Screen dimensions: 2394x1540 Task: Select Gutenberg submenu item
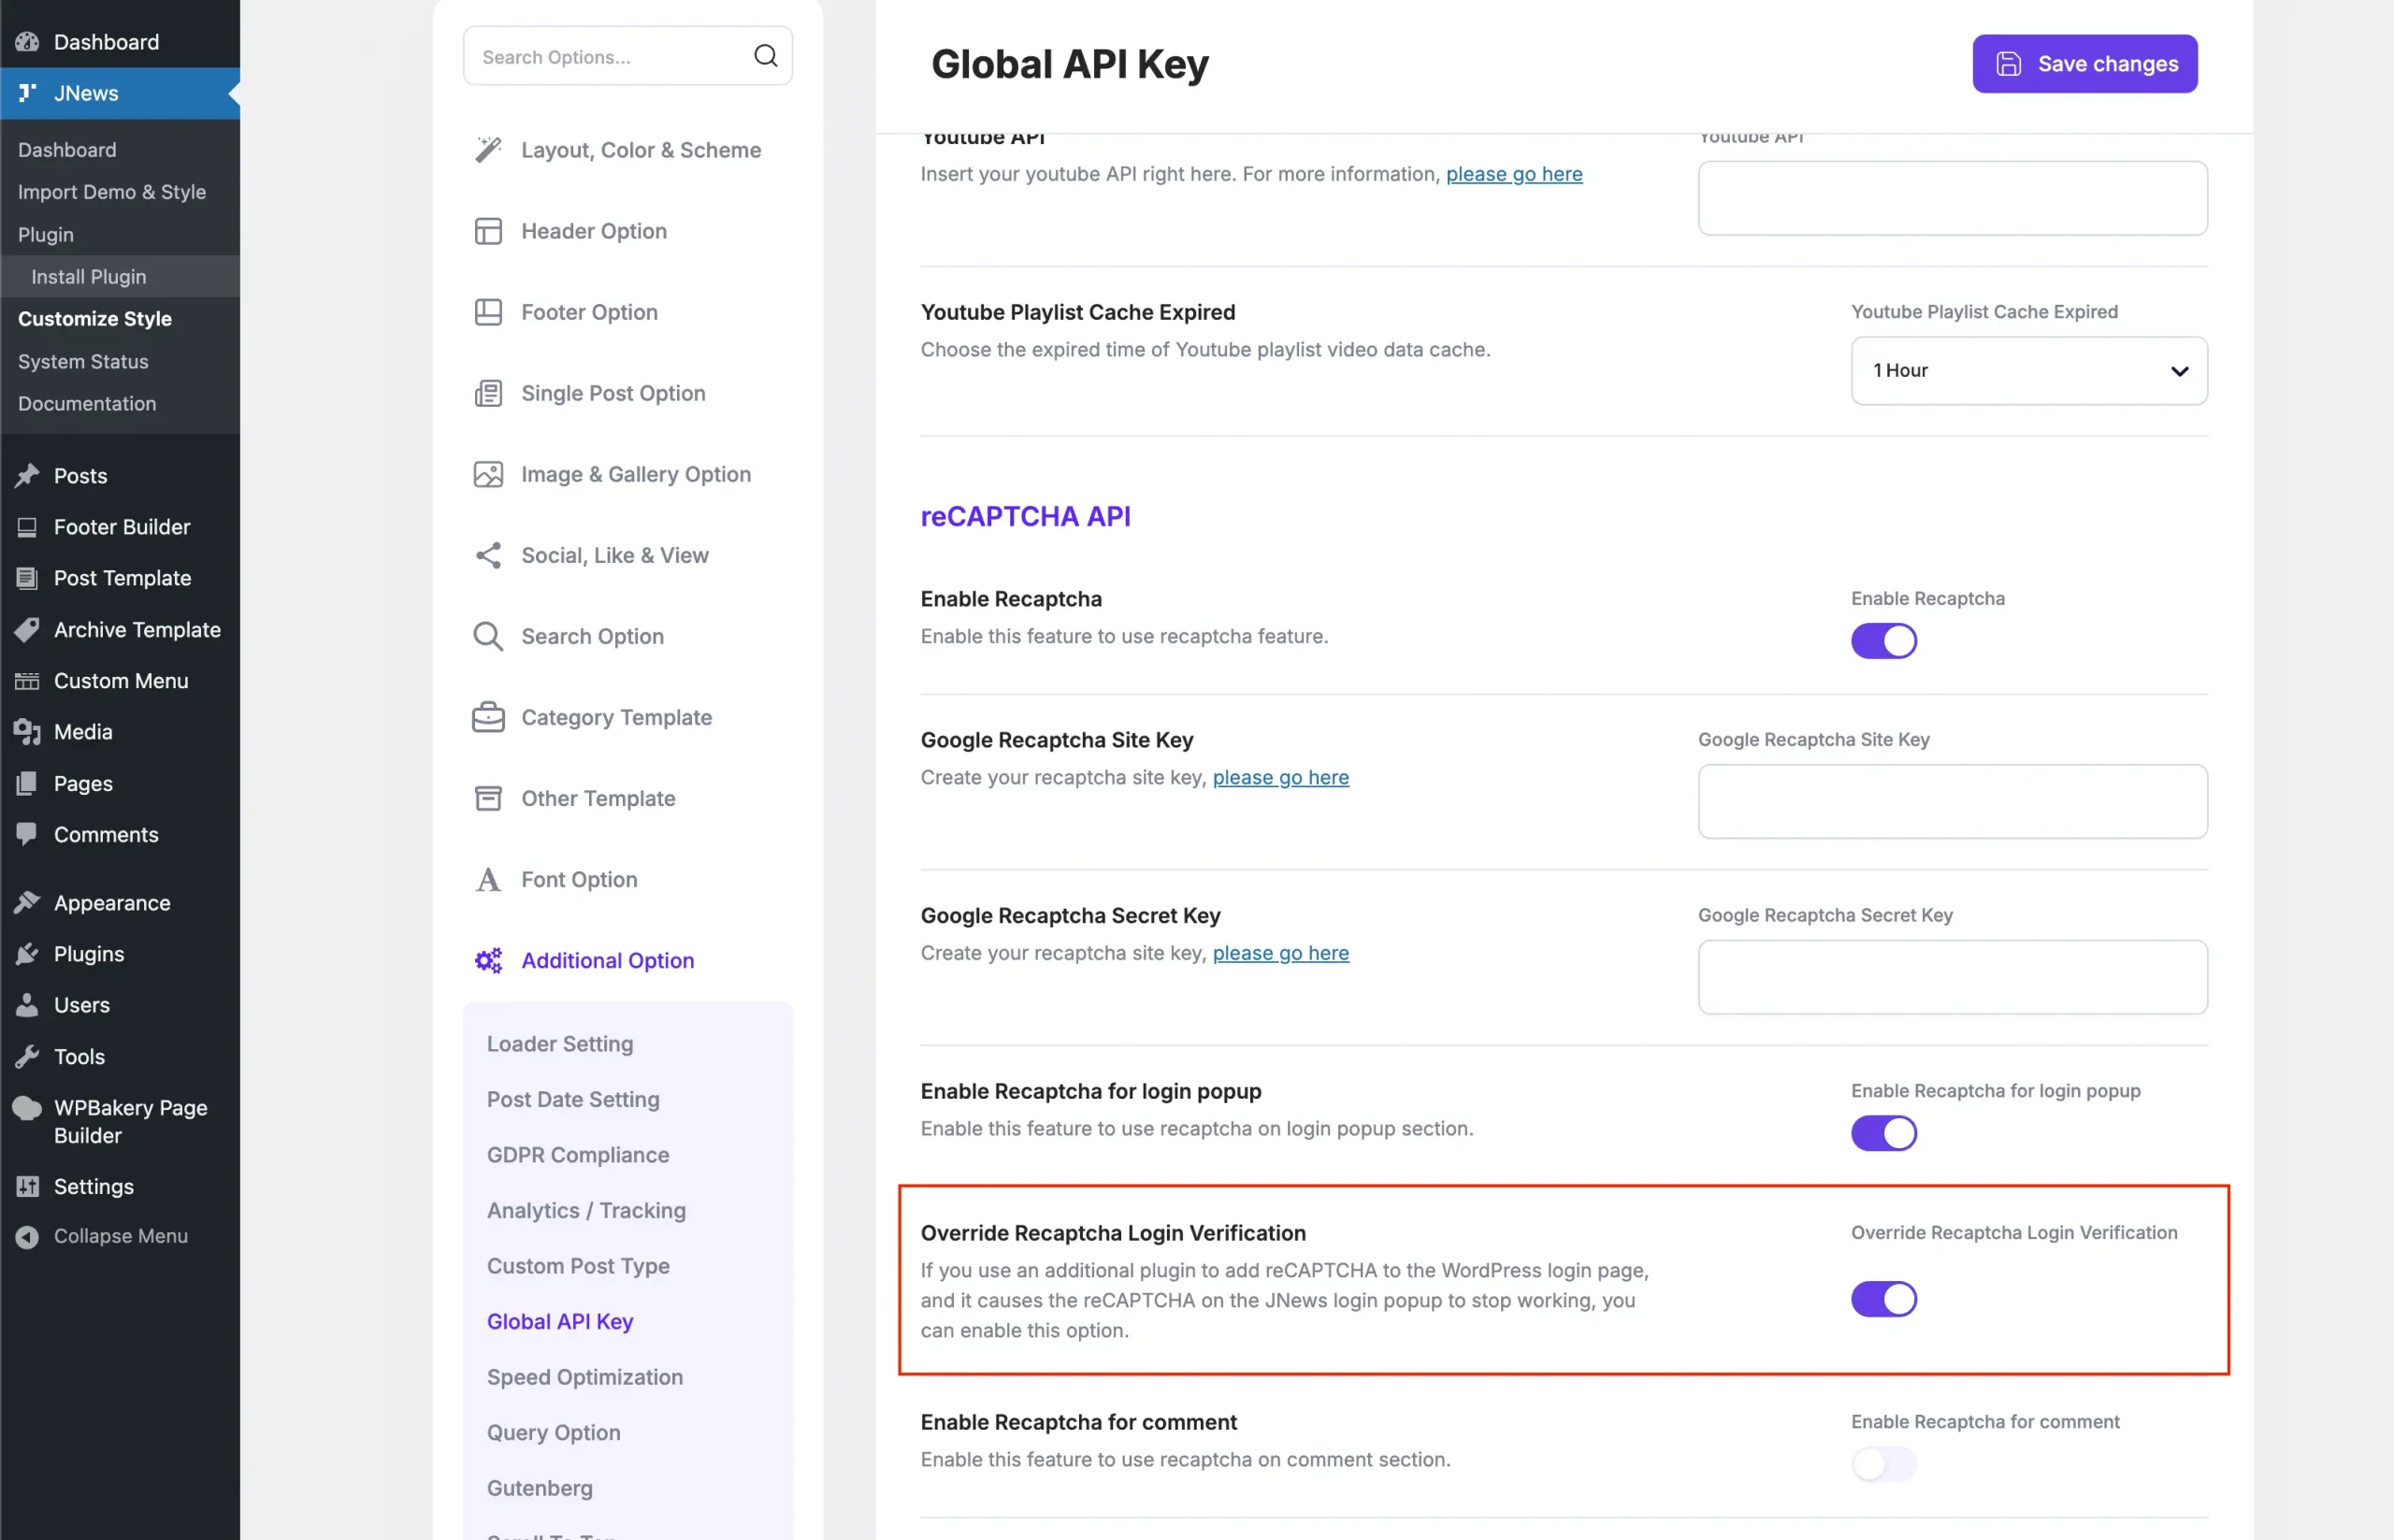(x=540, y=1487)
